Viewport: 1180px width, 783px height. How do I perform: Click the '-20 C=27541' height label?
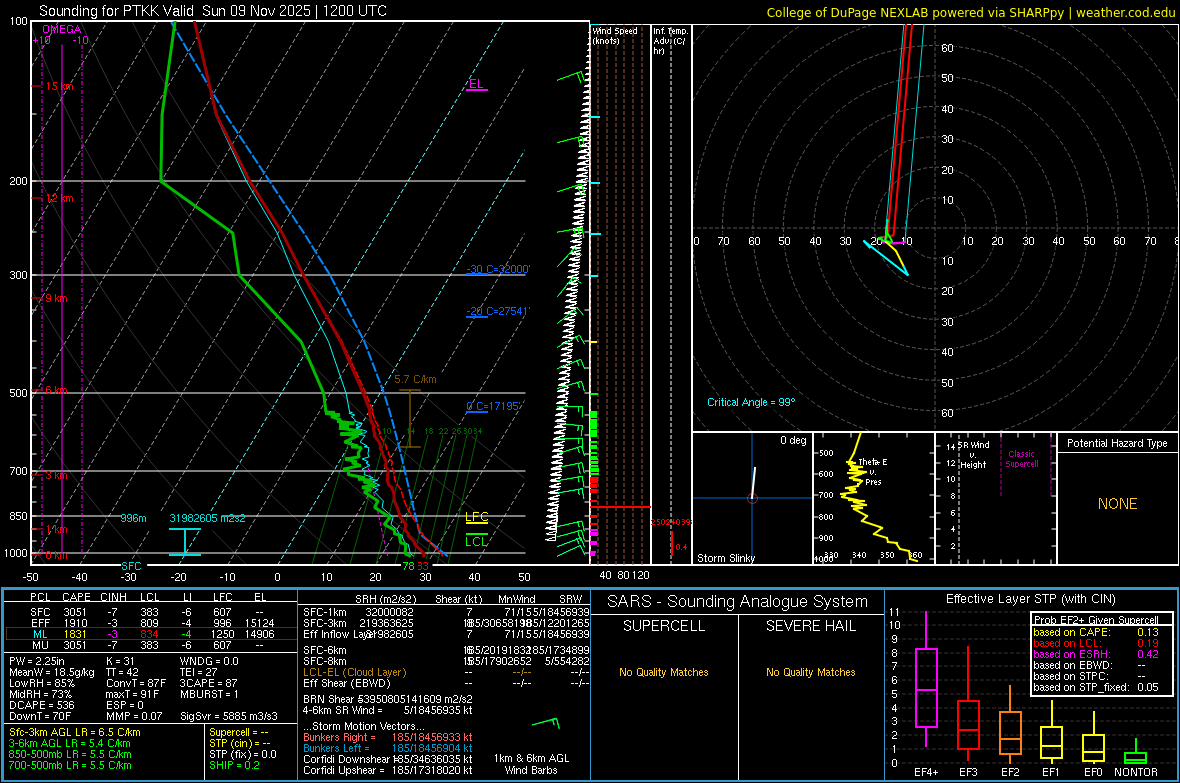point(498,312)
